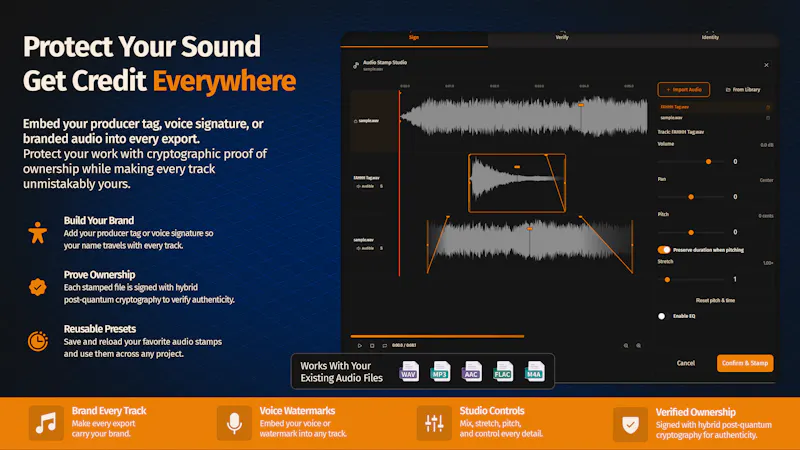Click the Pitch value field
Screen dimensions: 800x450
pyautogui.click(x=735, y=233)
